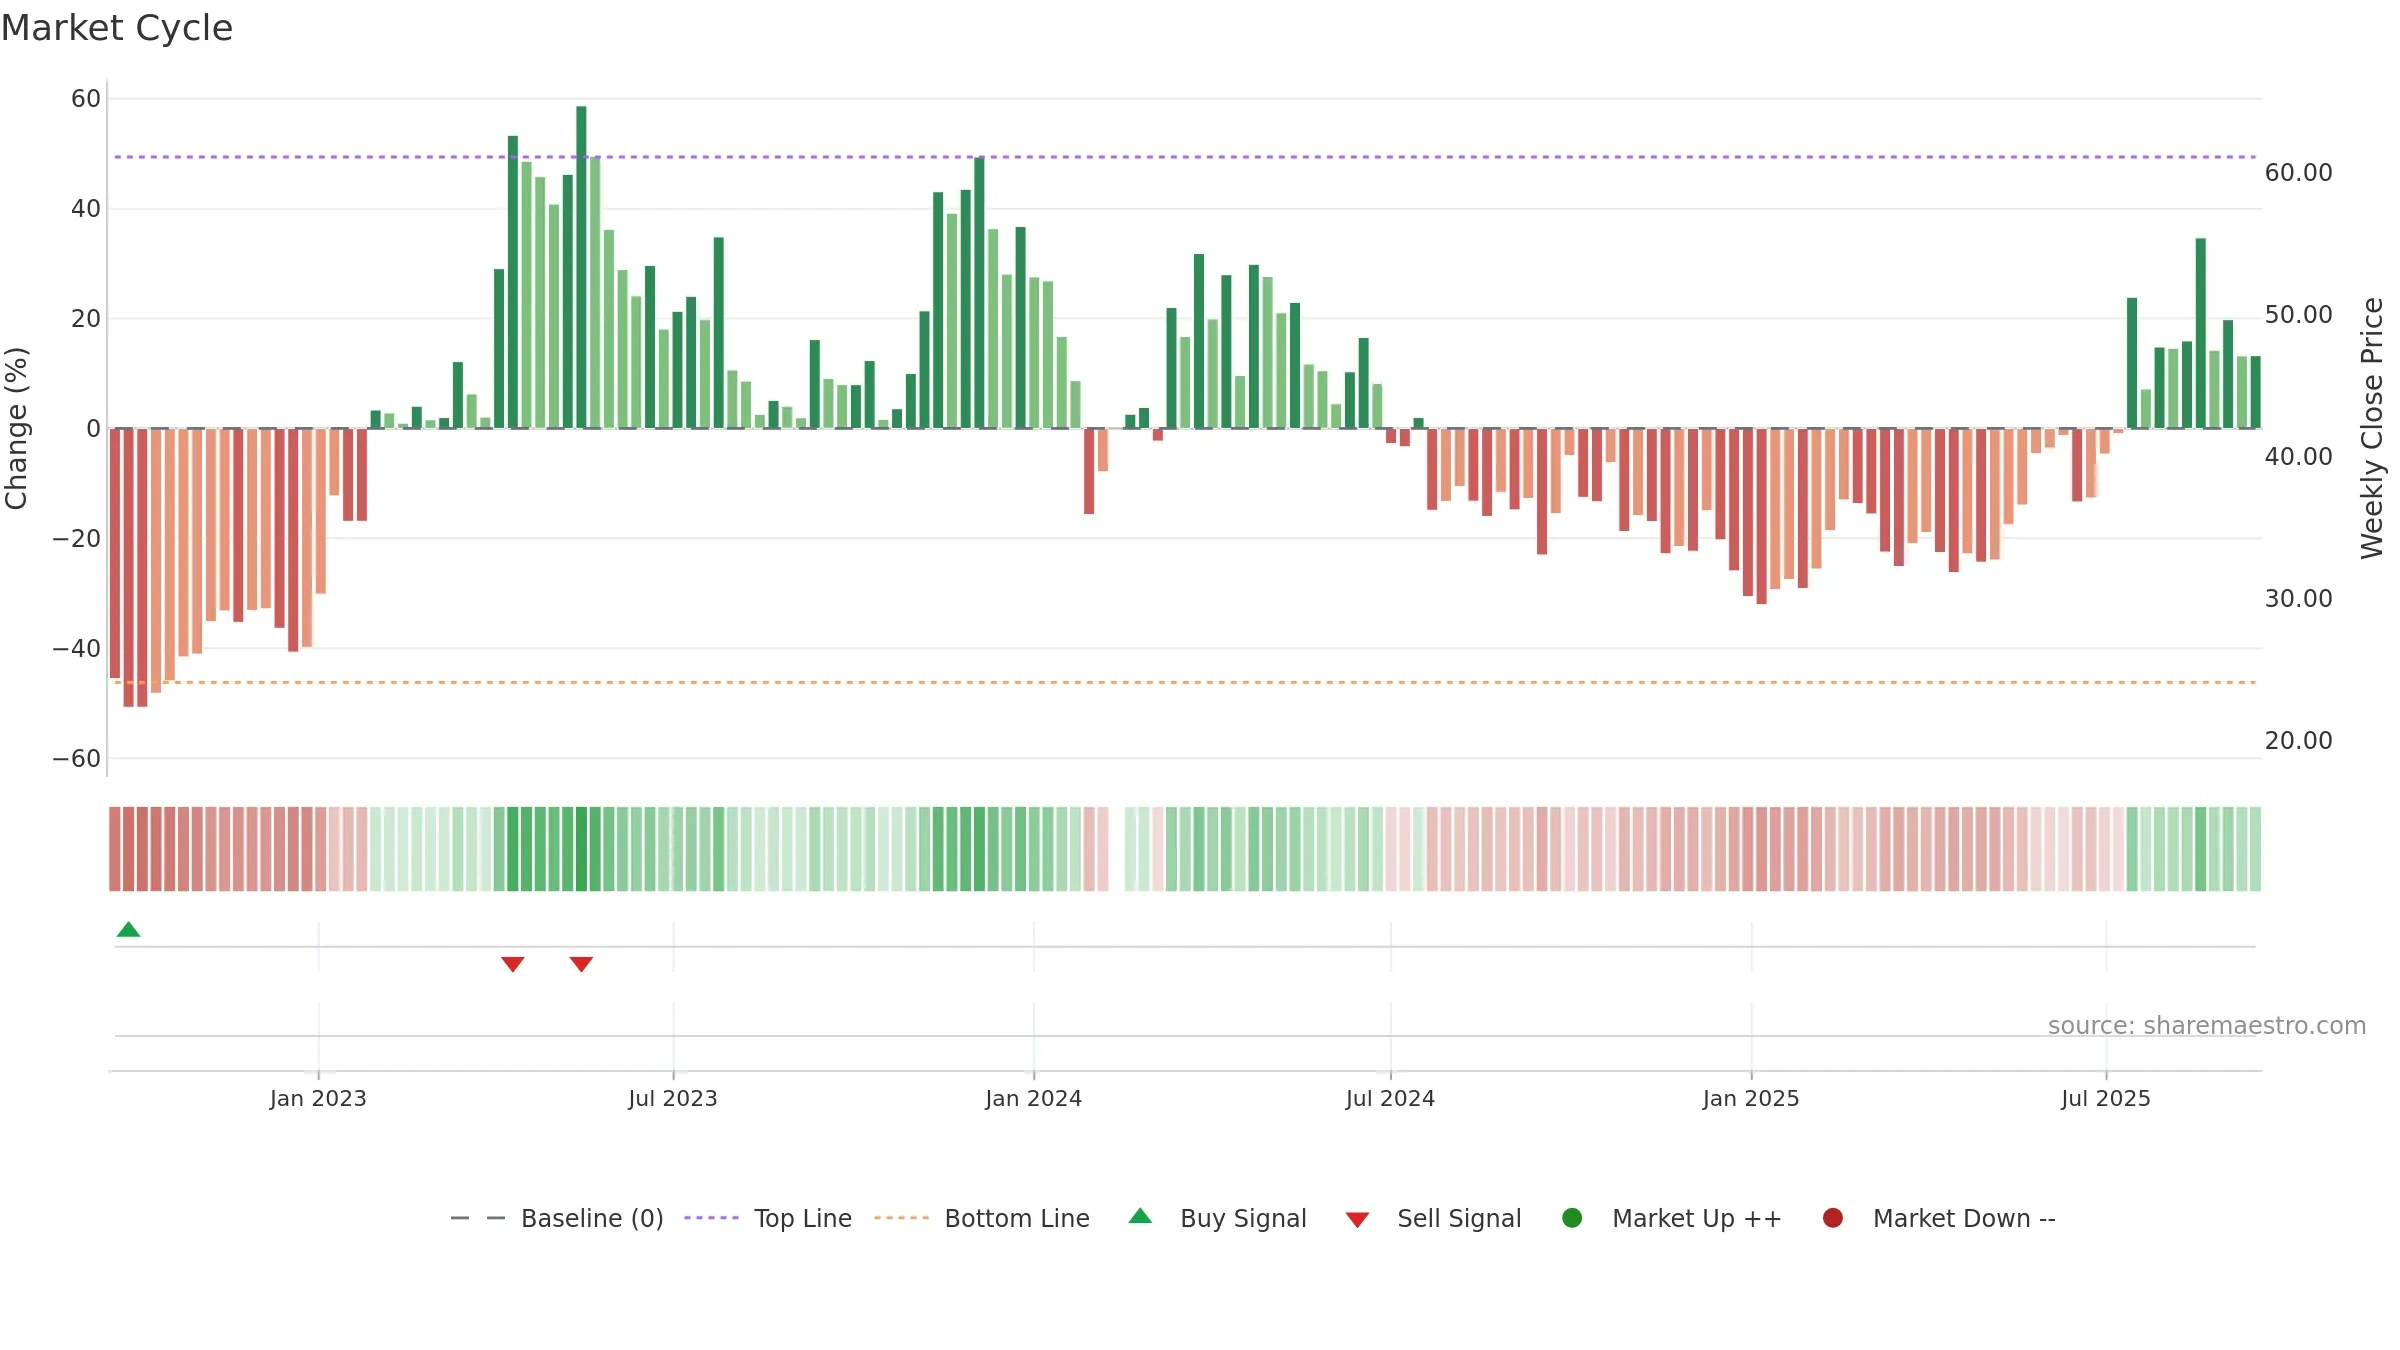Click the green triangle icon in legend
The width and height of the screenshot is (2400, 1350).
[1140, 1216]
